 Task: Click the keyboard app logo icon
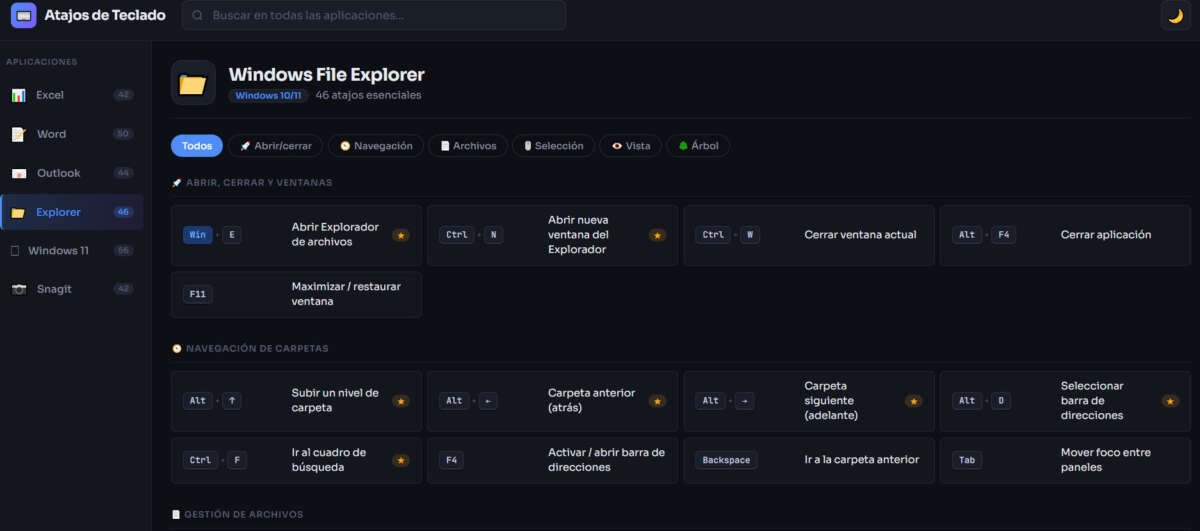23,15
